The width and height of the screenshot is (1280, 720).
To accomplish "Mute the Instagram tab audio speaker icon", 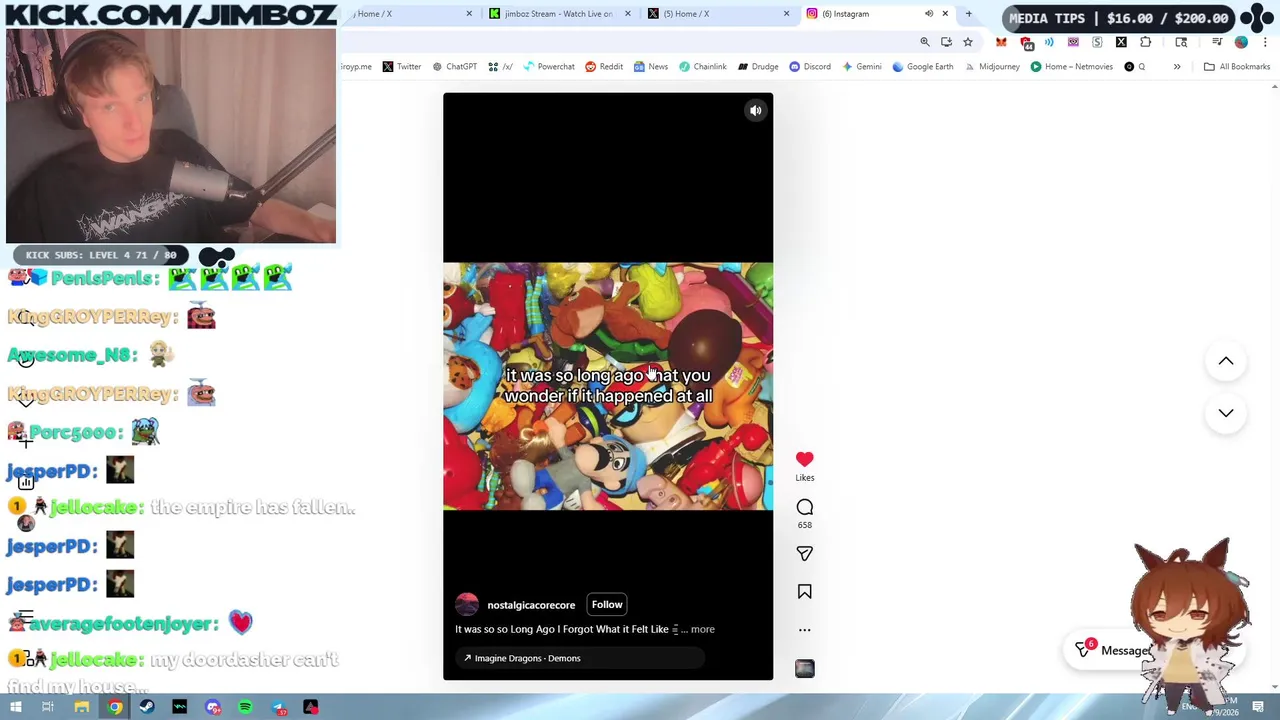I will click(928, 14).
